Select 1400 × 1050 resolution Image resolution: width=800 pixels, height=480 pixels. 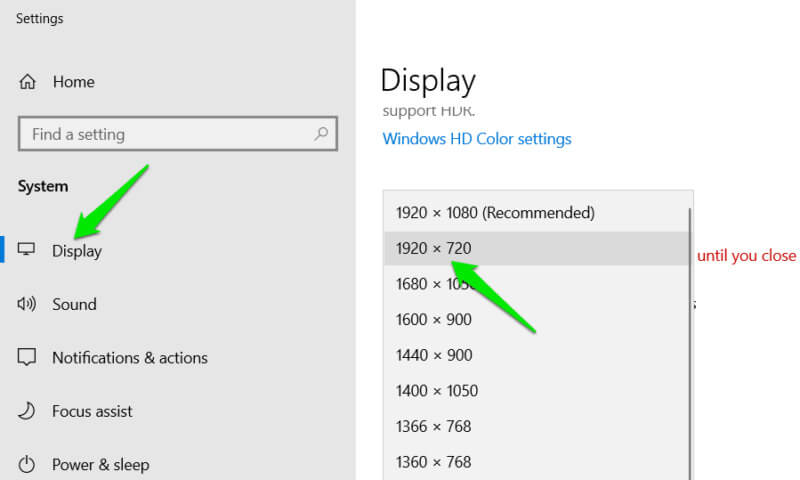tap(536, 391)
